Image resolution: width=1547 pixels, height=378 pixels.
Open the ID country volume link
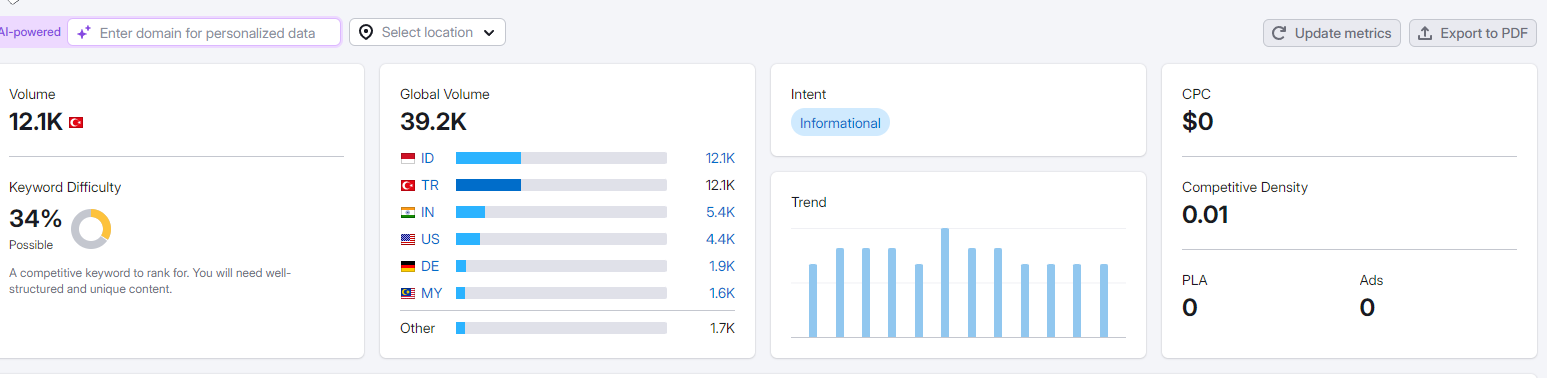[428, 158]
